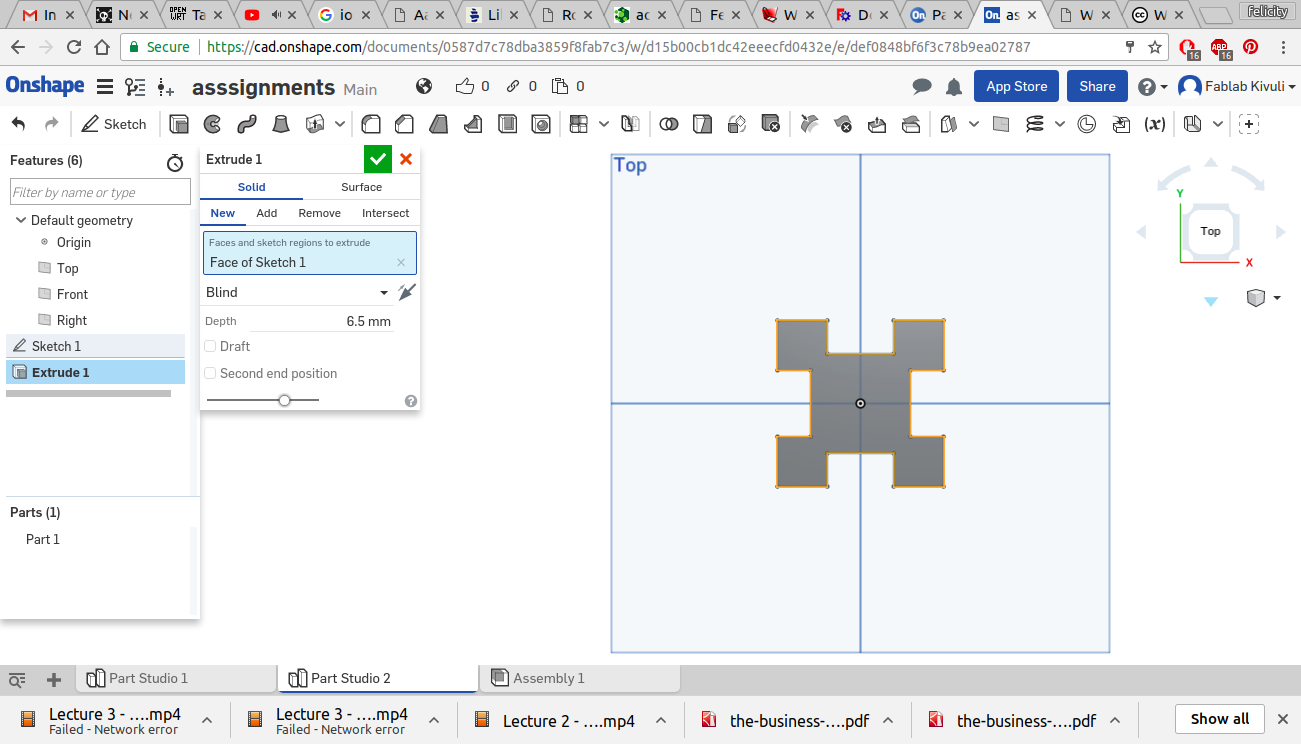This screenshot has height=744, width=1301.
Task: Open the Blind end type dropdown
Action: coord(297,292)
